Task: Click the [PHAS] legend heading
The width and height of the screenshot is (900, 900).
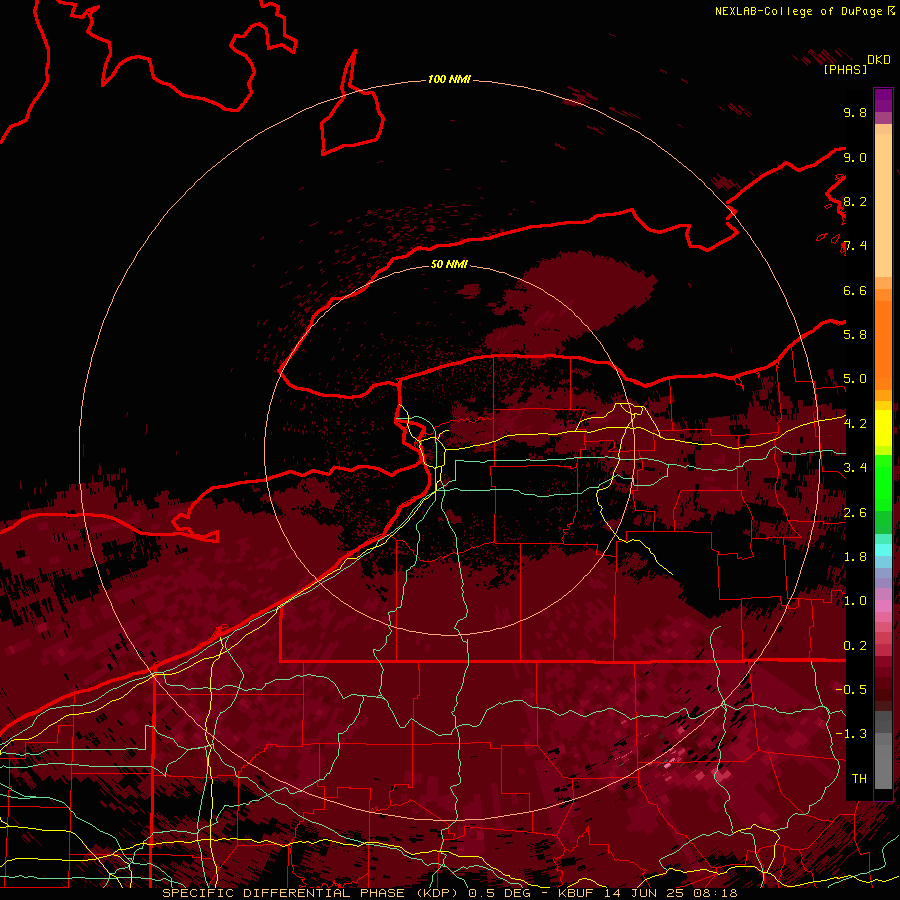Action: coord(845,70)
